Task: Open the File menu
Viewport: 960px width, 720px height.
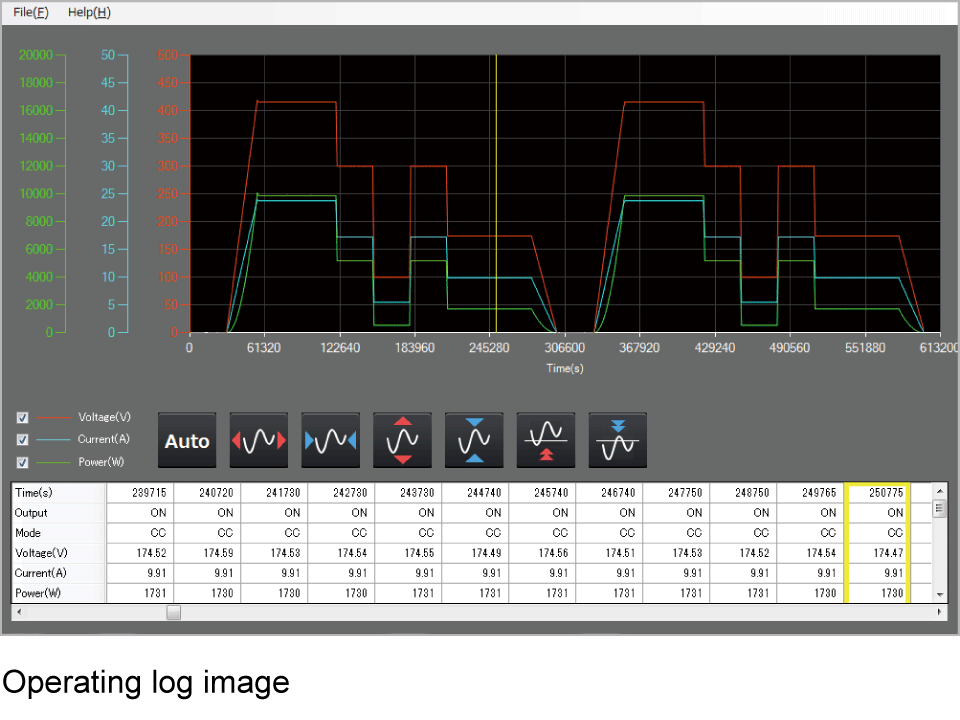Action: tap(30, 12)
